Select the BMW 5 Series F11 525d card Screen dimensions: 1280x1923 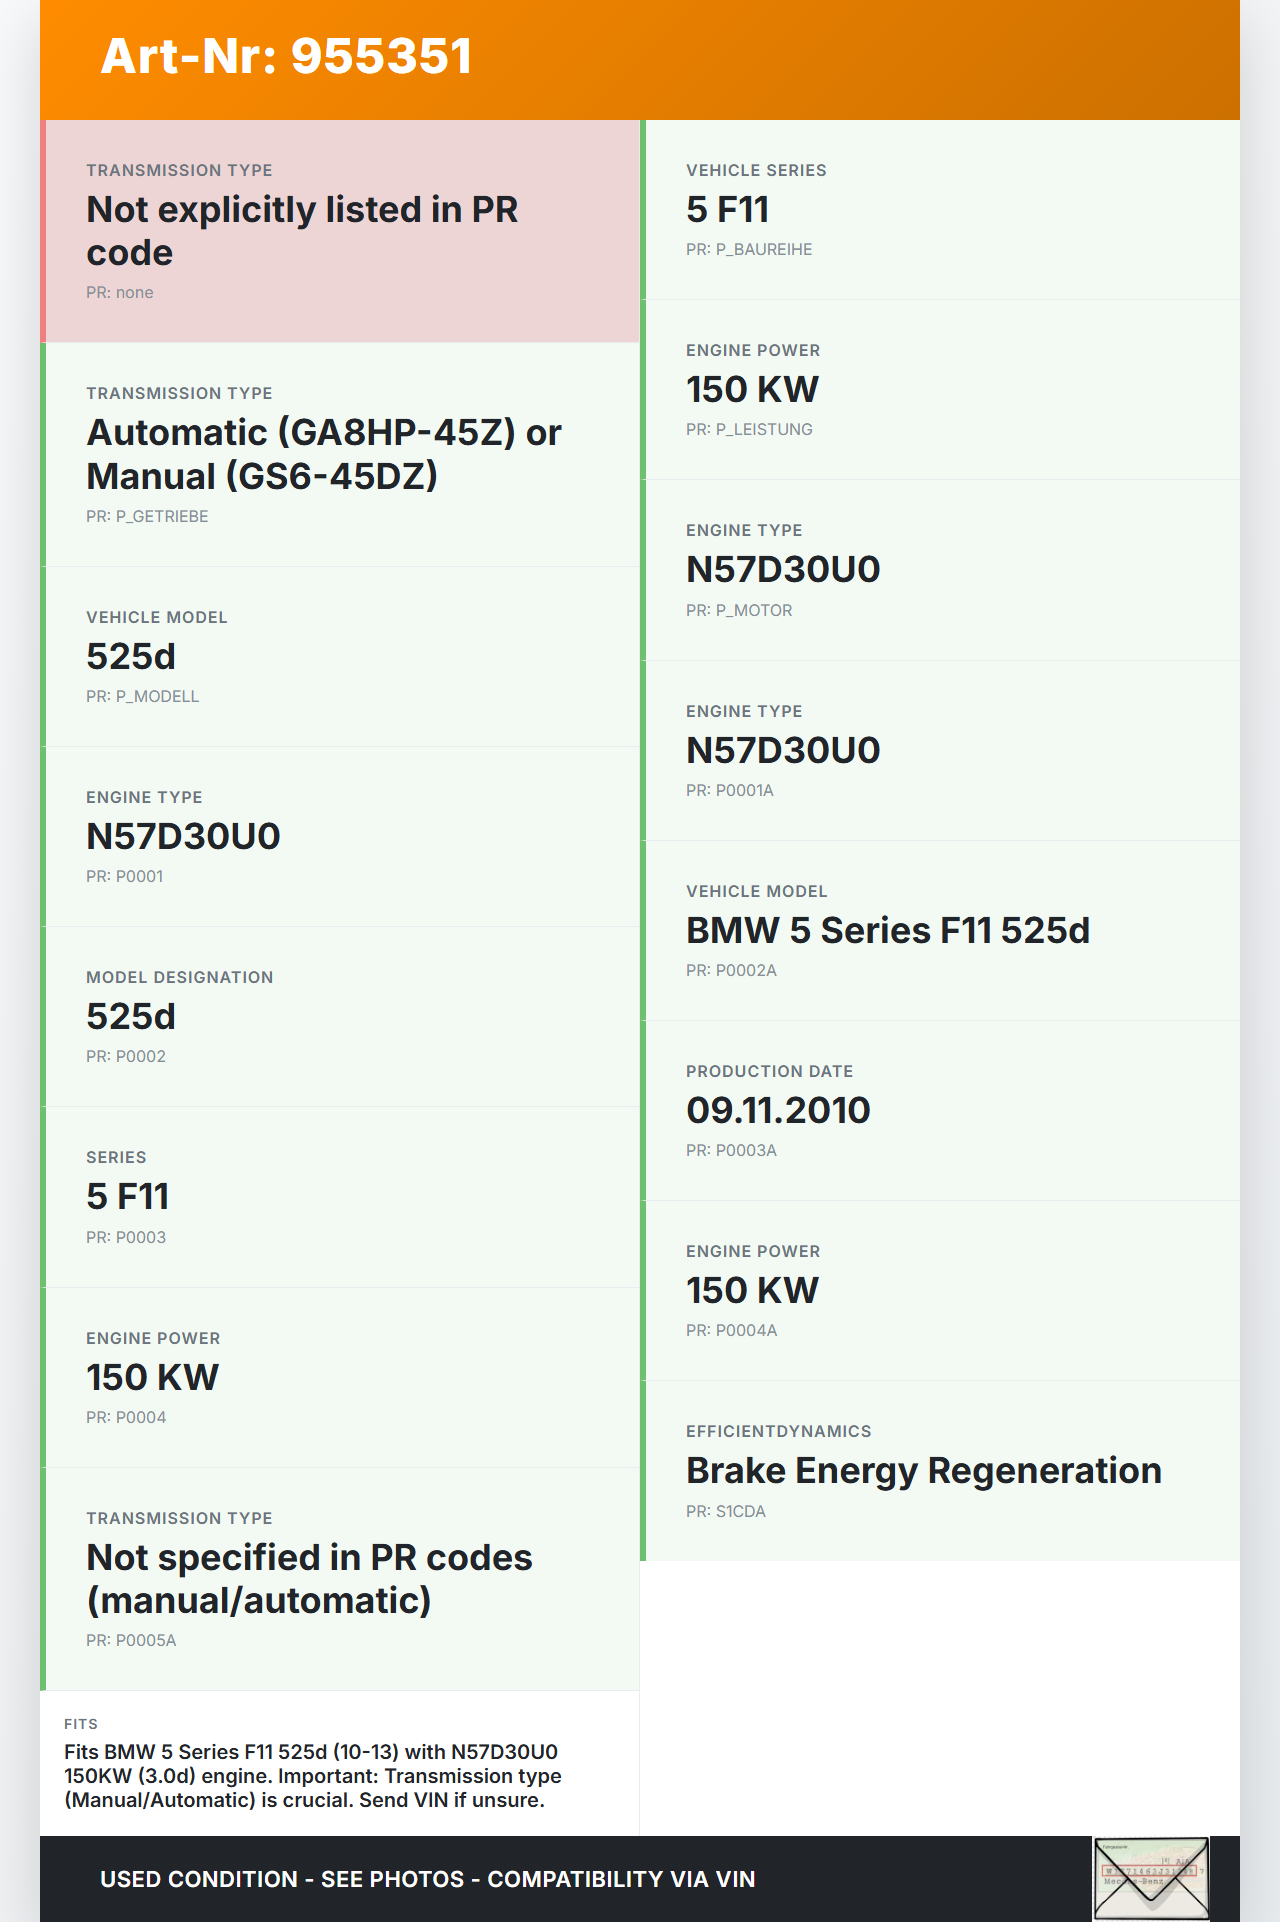tap(940, 930)
